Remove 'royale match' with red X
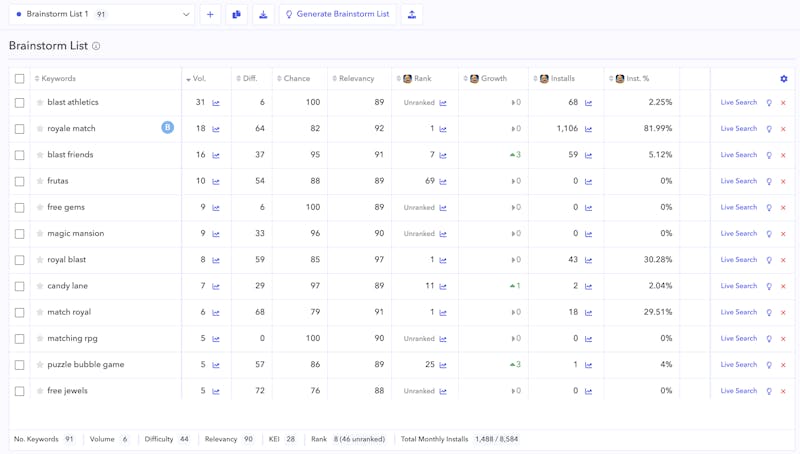This screenshot has width=800, height=454. pyautogui.click(x=783, y=129)
